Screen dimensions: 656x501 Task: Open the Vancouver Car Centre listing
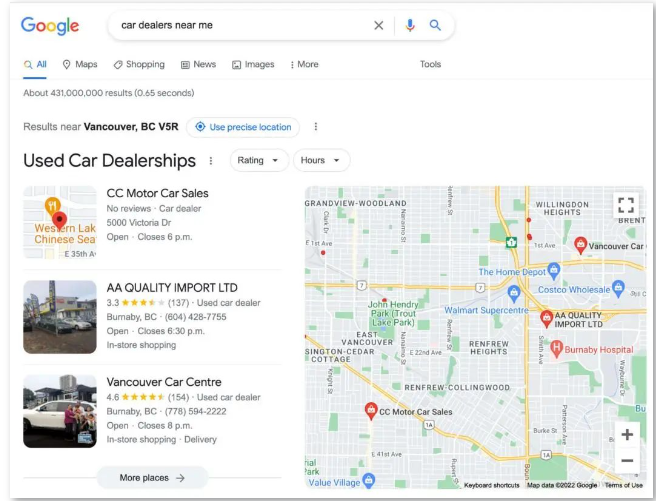tap(164, 382)
